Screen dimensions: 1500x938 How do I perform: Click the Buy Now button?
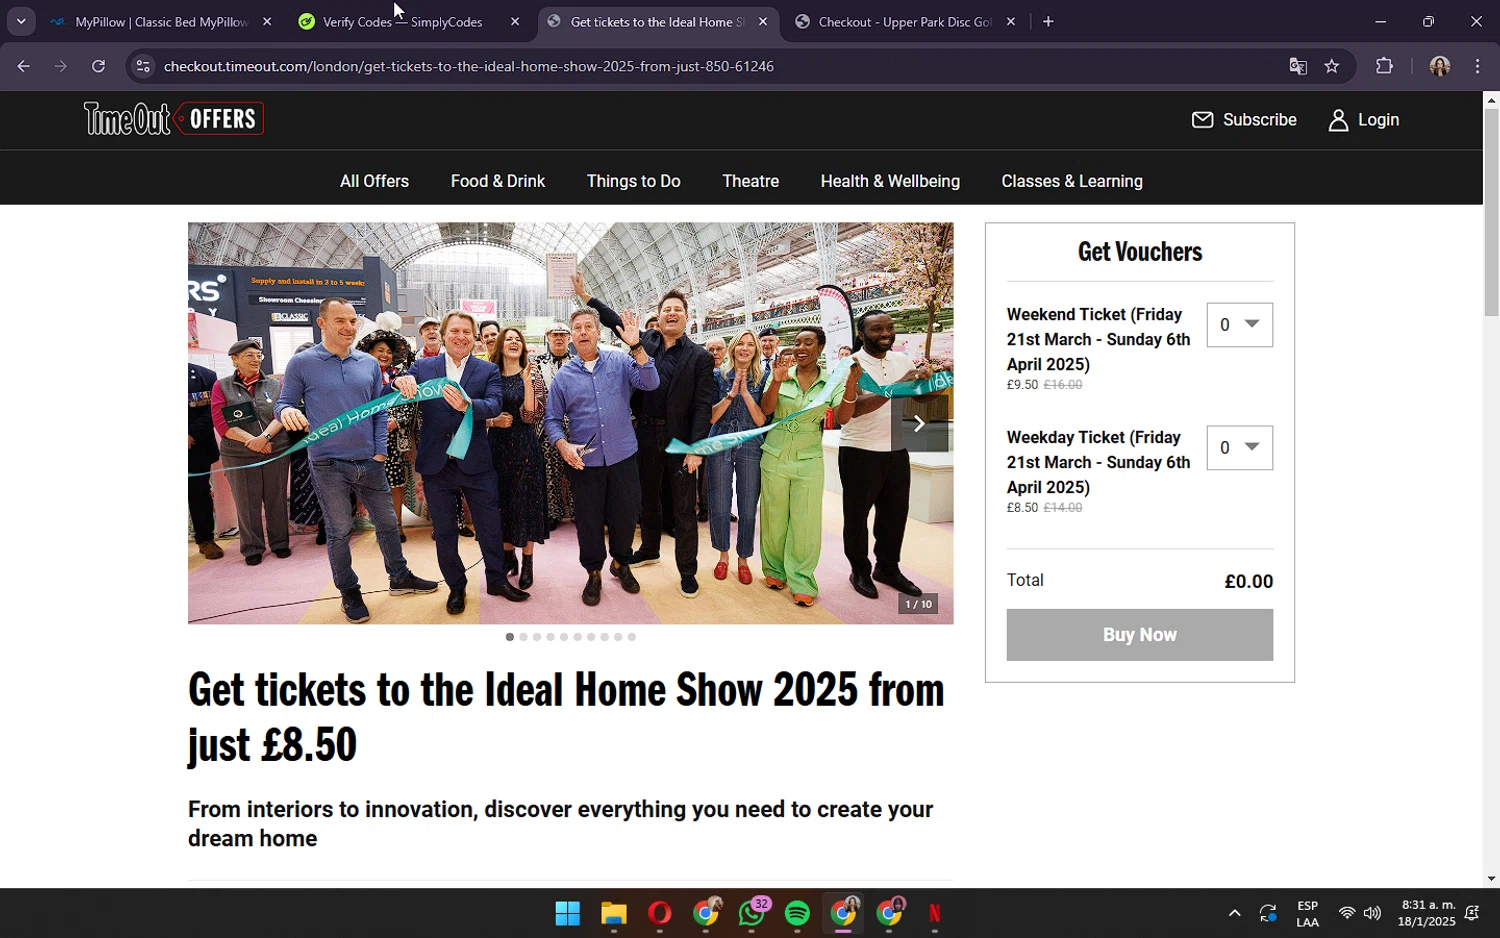click(x=1140, y=635)
